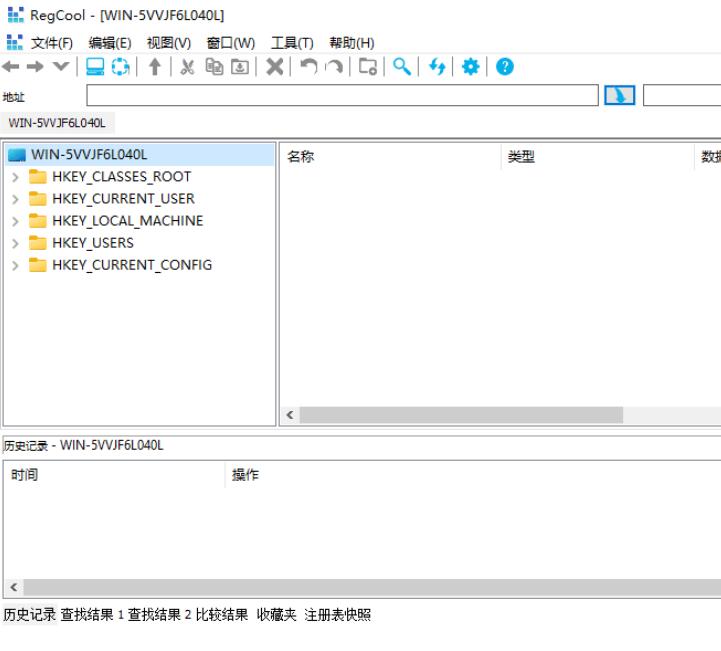Click the go button beside address bar
Viewport: 721px width, 651px height.
(619, 95)
